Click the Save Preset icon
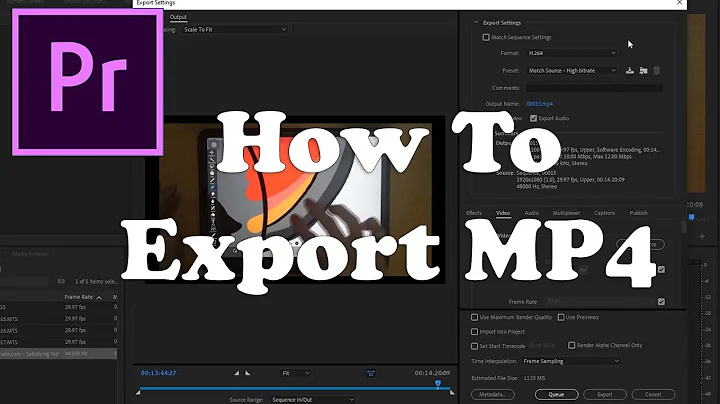720x404 pixels. [x=630, y=70]
